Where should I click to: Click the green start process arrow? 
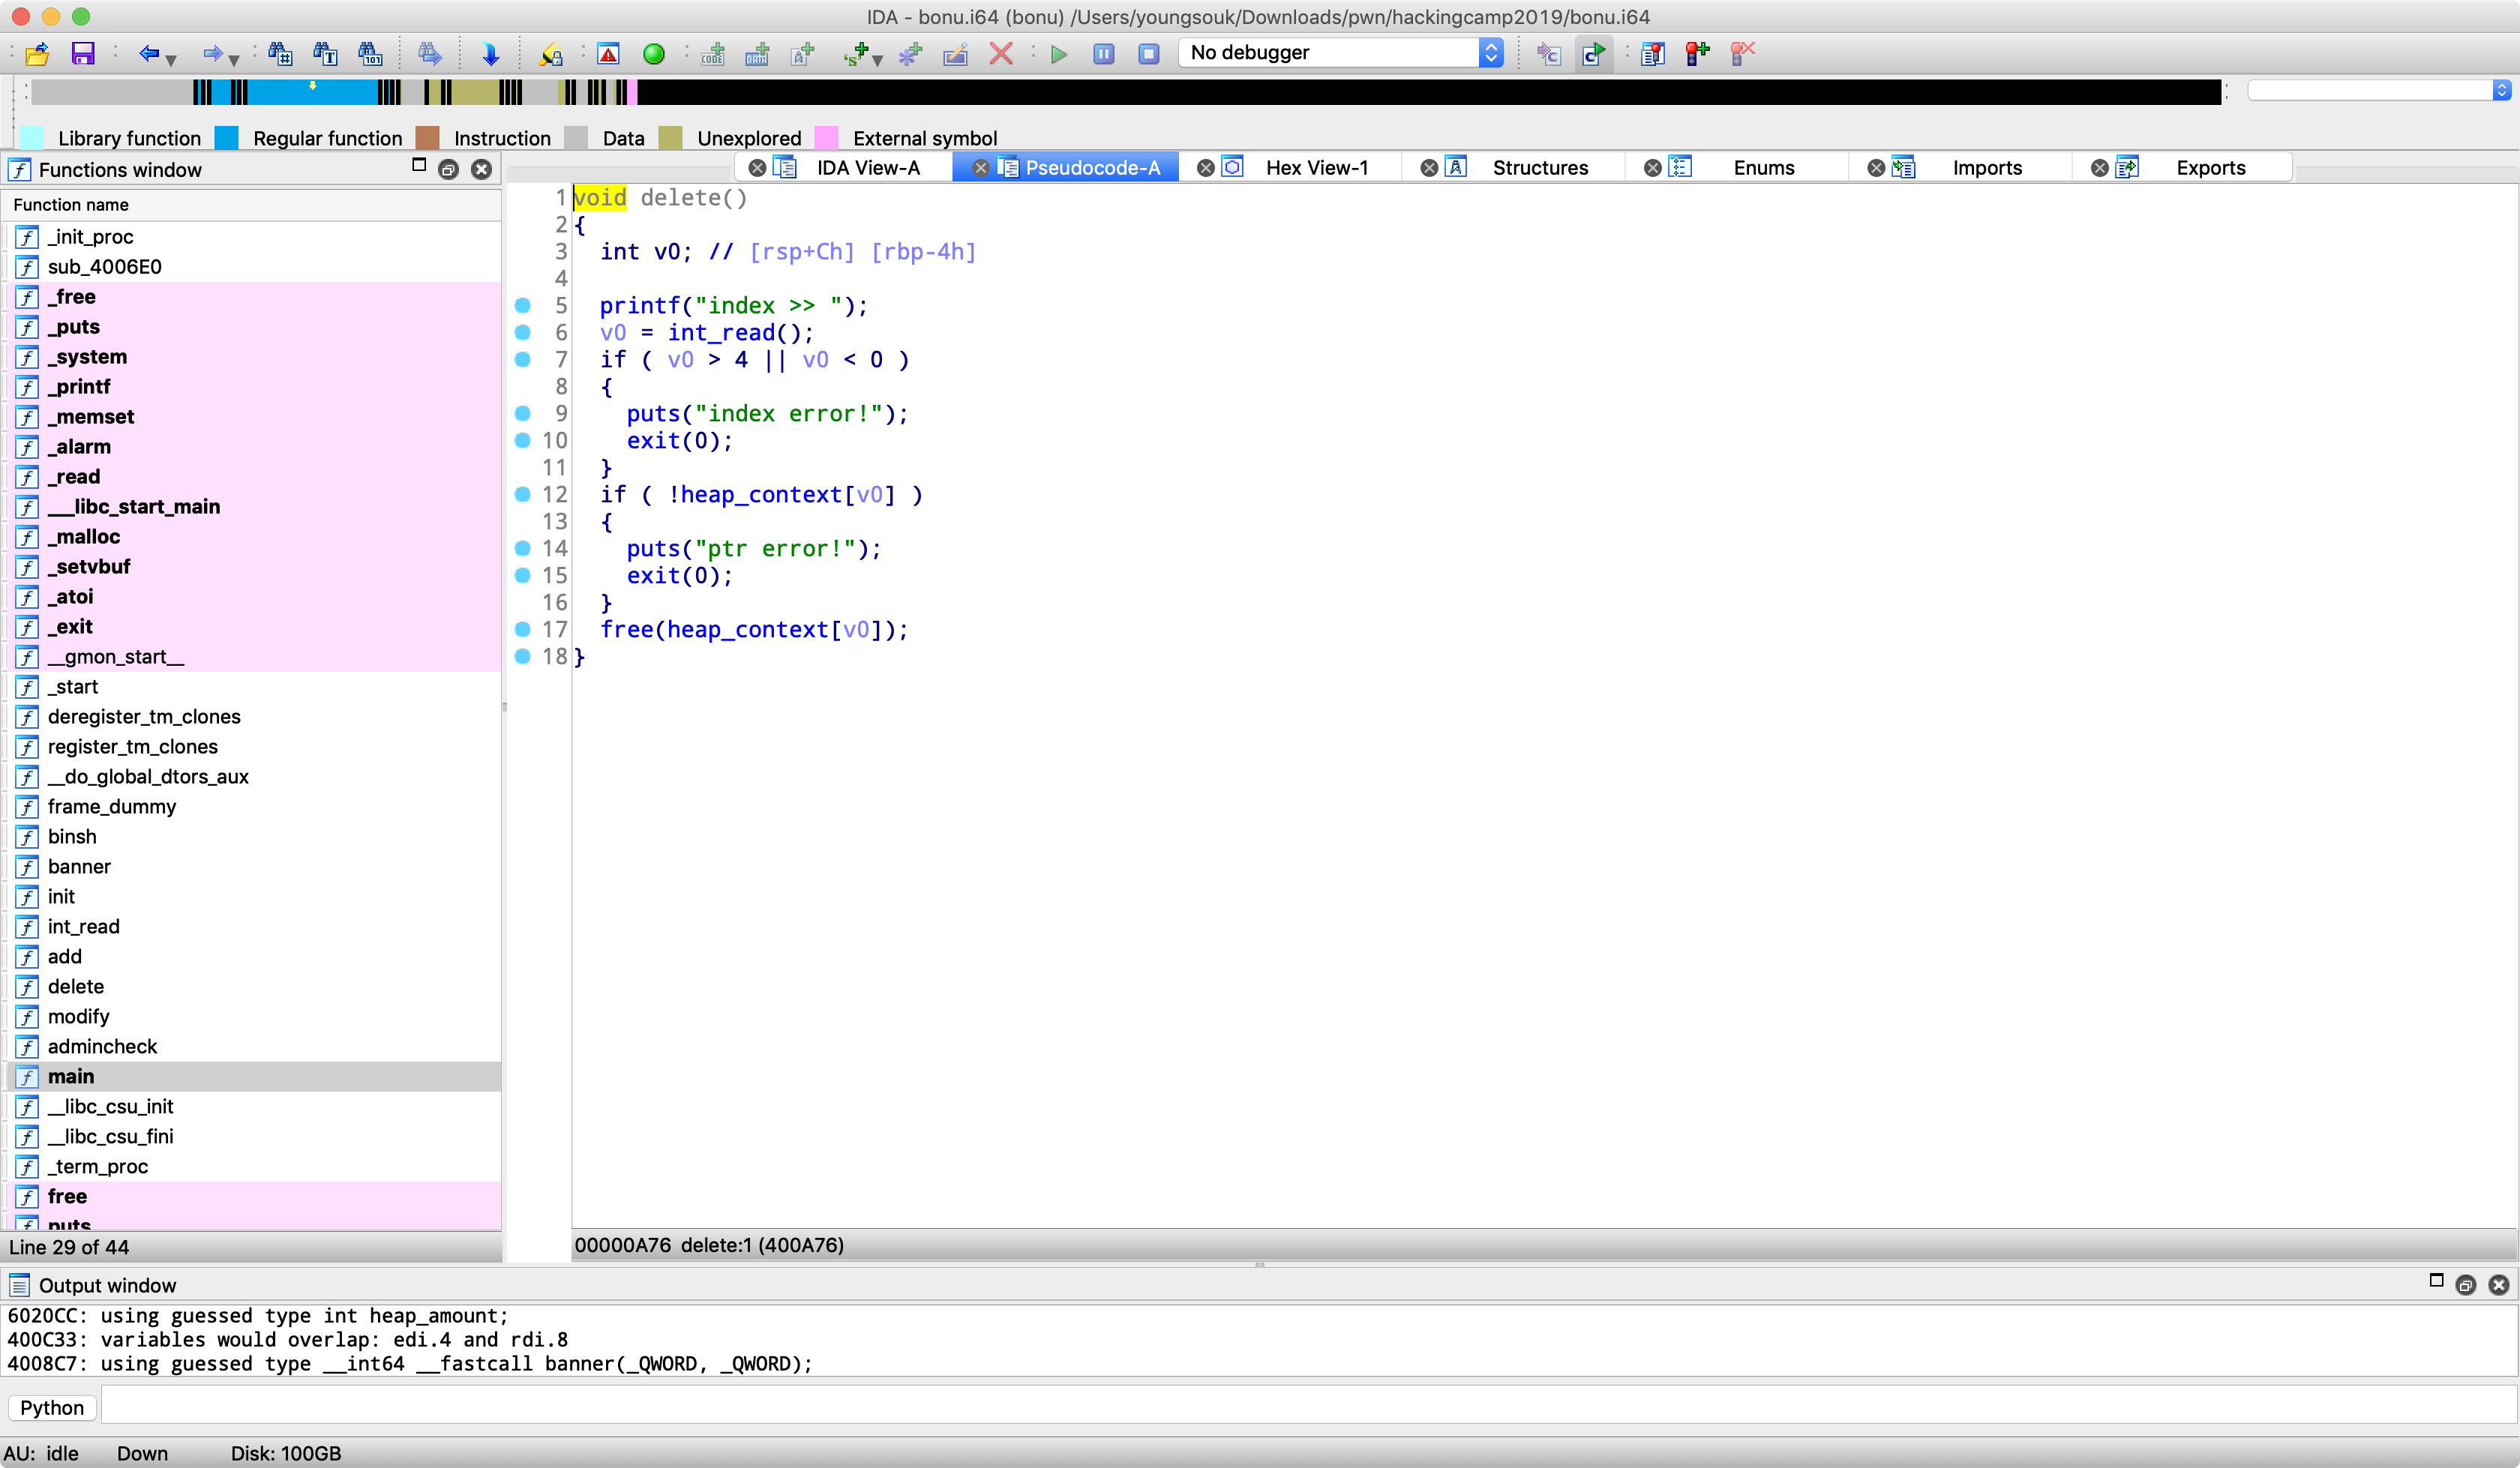[x=1059, y=53]
